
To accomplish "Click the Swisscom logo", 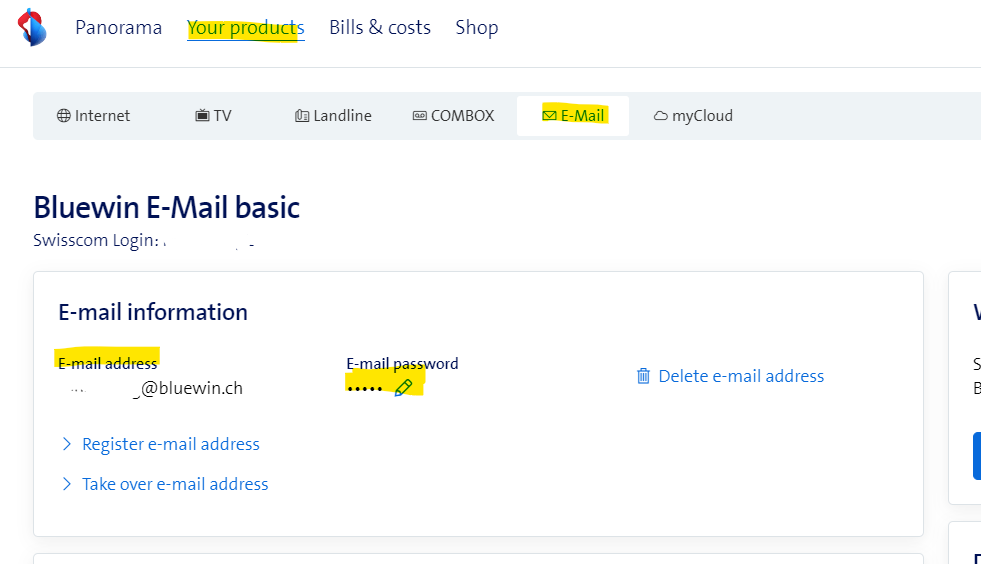I will (32, 27).
